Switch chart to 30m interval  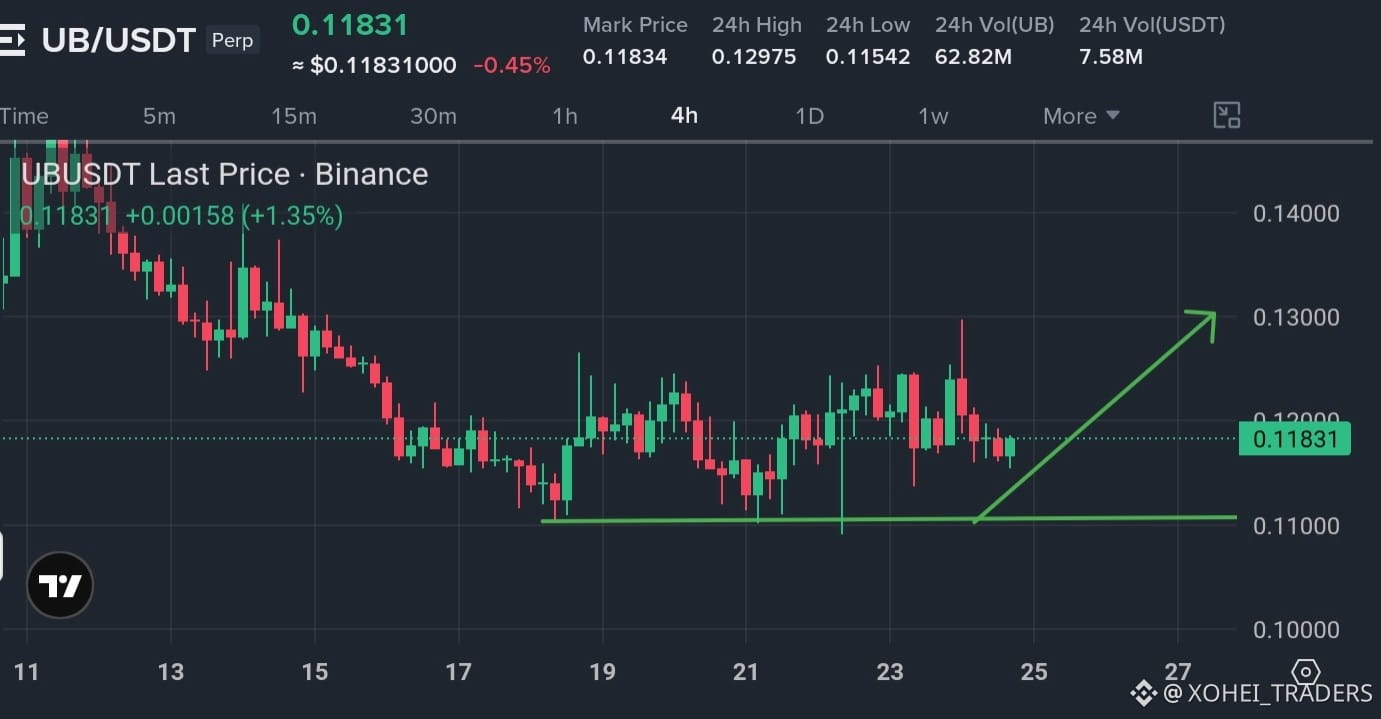(x=433, y=116)
